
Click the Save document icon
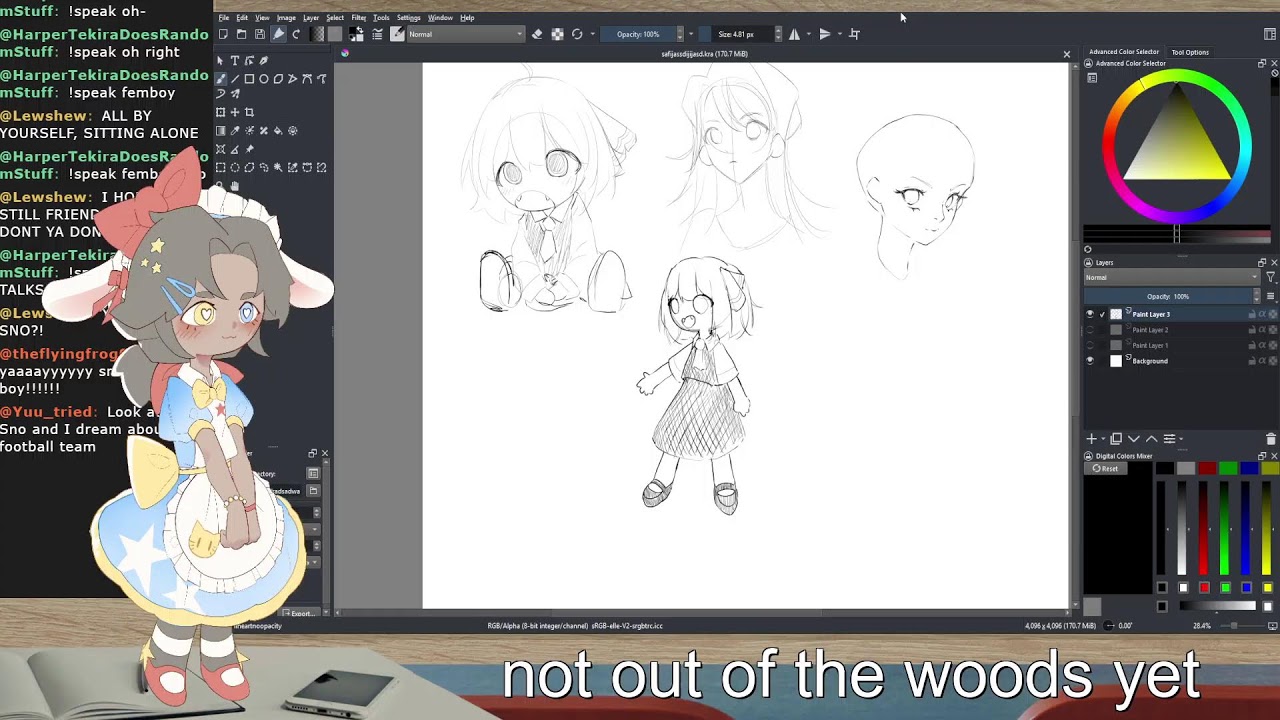pyautogui.click(x=260, y=34)
